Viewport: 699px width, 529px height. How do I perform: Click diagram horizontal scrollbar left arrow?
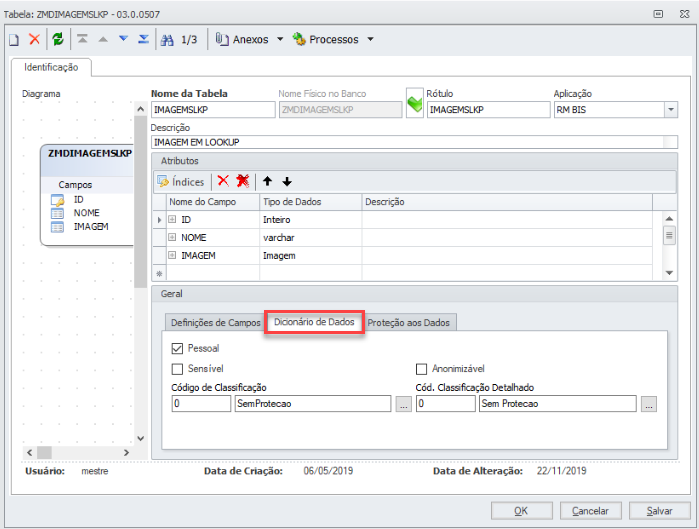pos(29,453)
